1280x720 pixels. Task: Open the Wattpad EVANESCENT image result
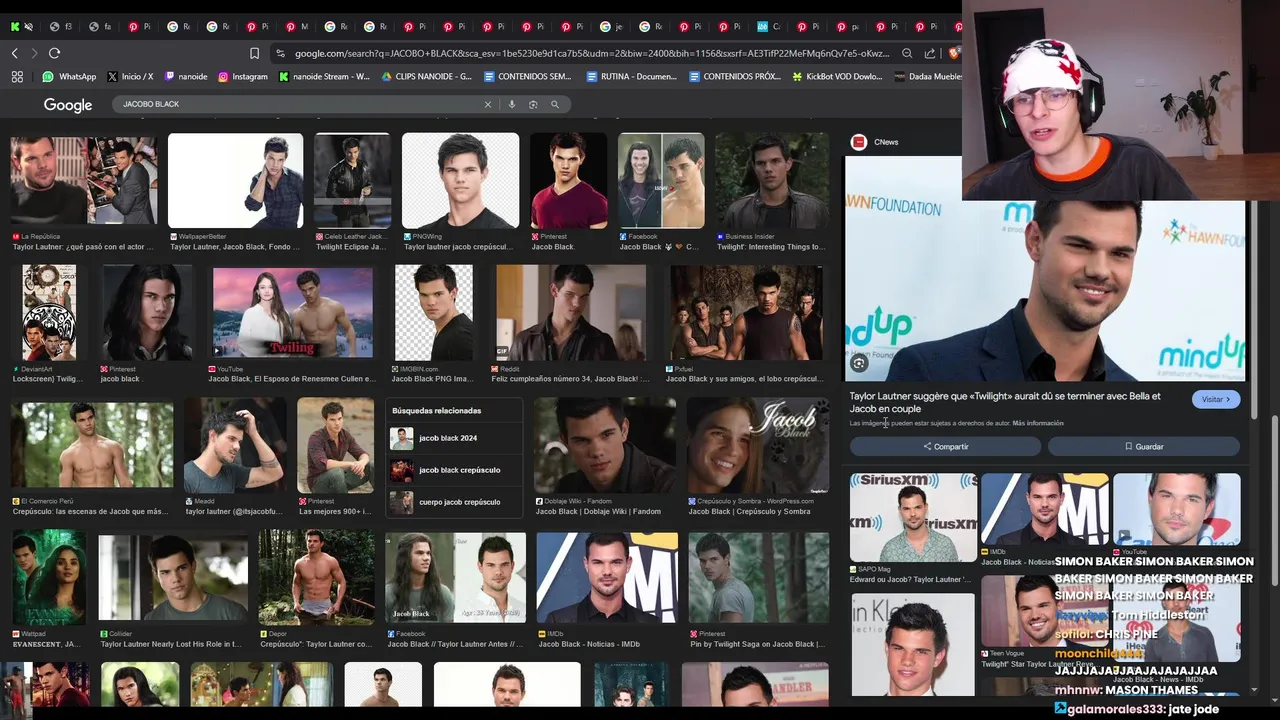[x=48, y=577]
